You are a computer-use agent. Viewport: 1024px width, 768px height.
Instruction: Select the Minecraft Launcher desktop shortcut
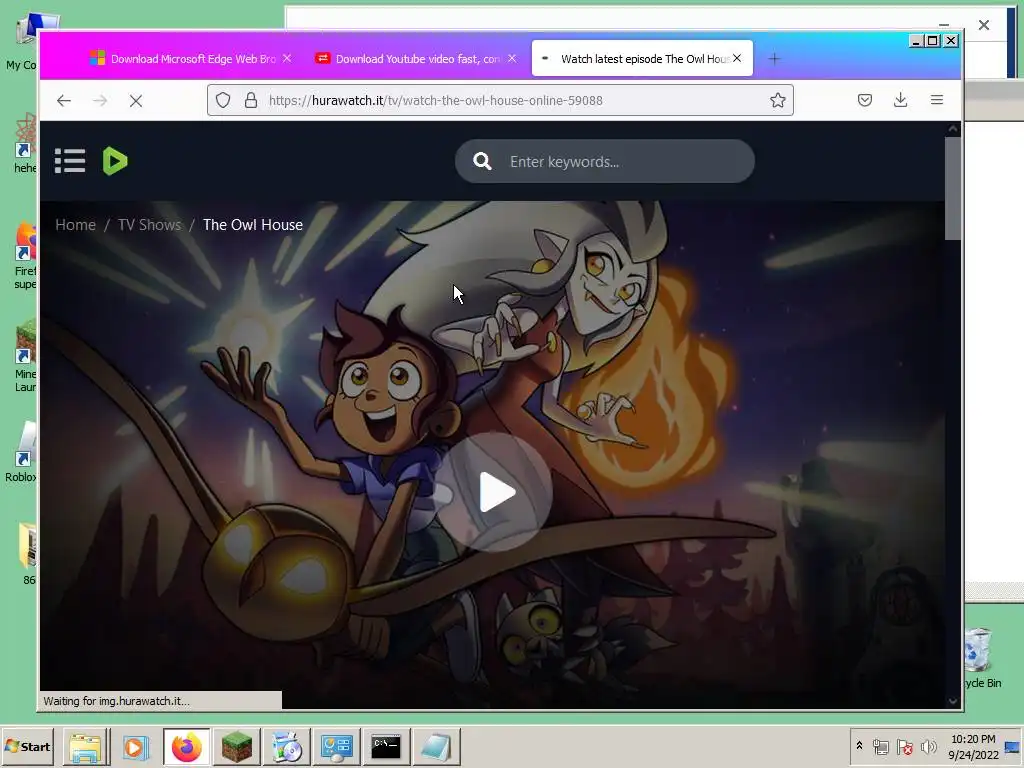(25, 356)
